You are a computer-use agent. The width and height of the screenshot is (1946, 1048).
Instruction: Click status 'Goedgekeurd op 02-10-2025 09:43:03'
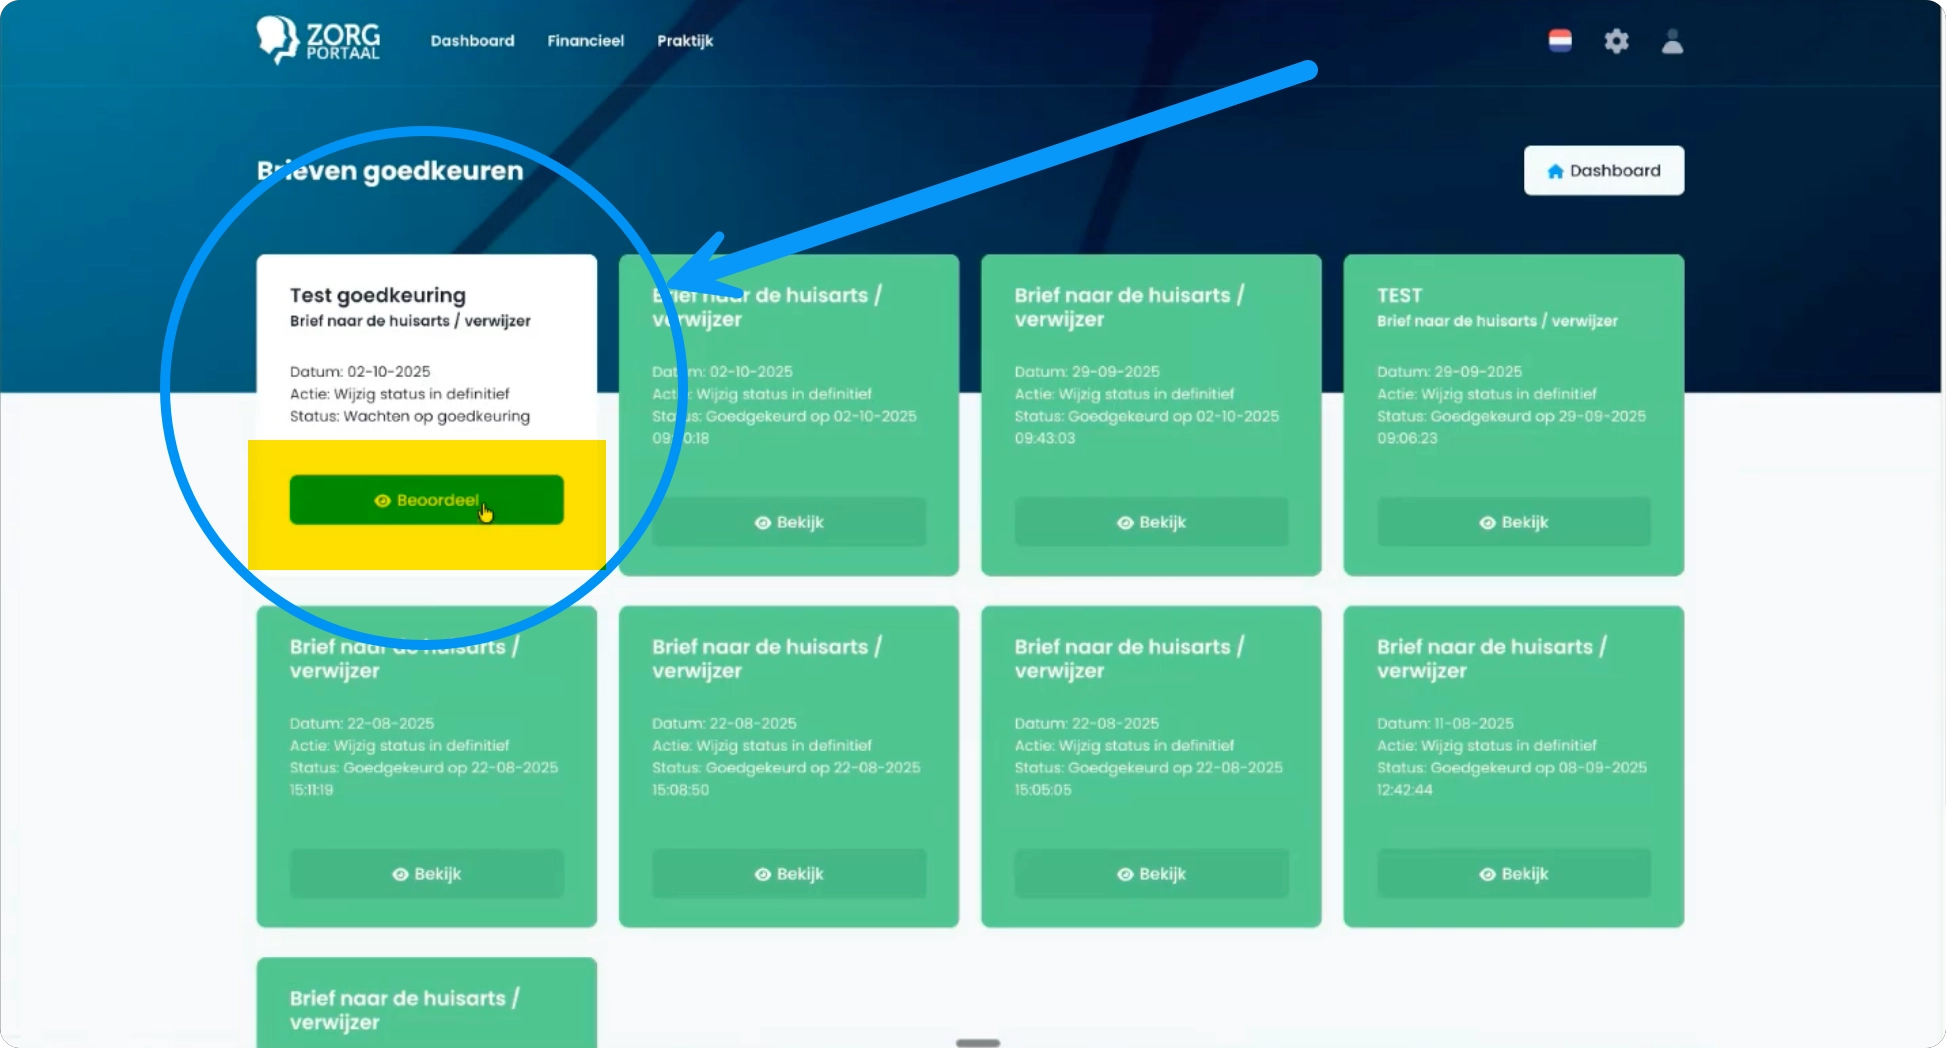(x=1147, y=427)
